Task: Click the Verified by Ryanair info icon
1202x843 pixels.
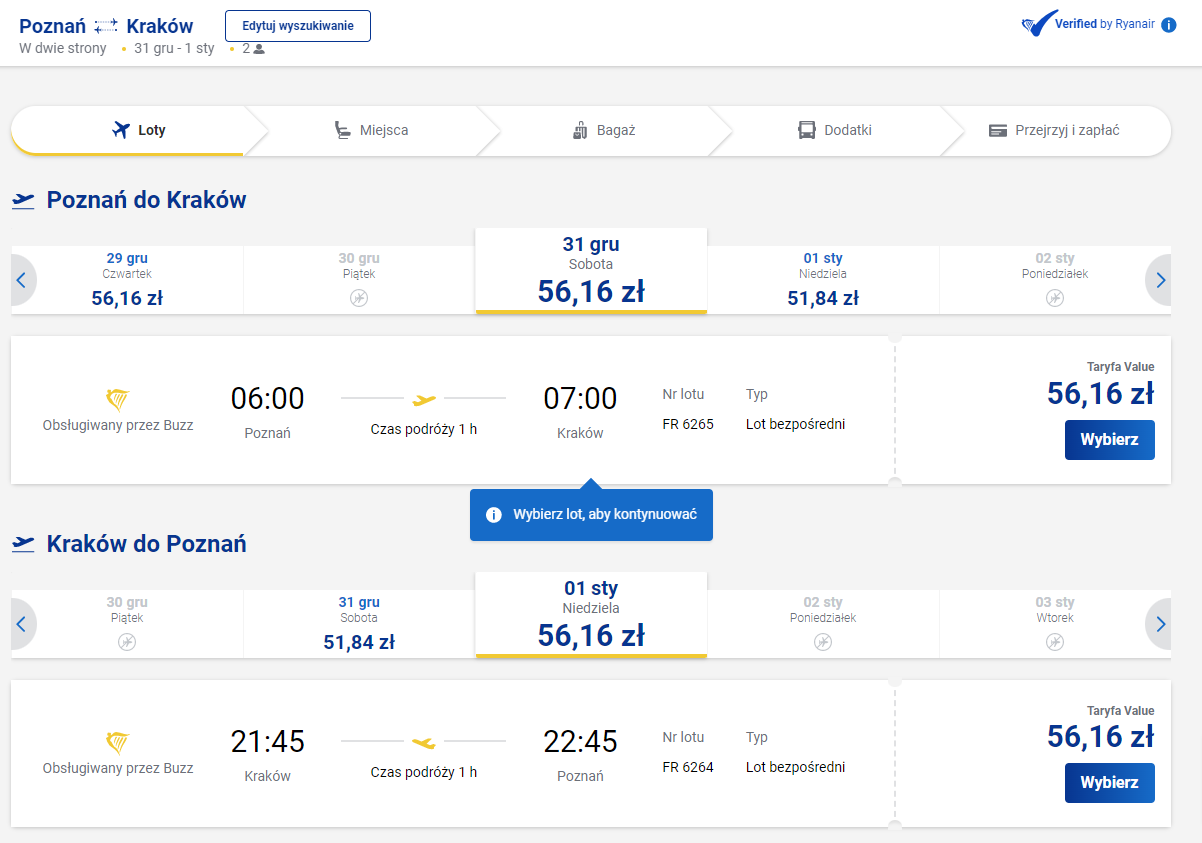Action: point(1169,25)
